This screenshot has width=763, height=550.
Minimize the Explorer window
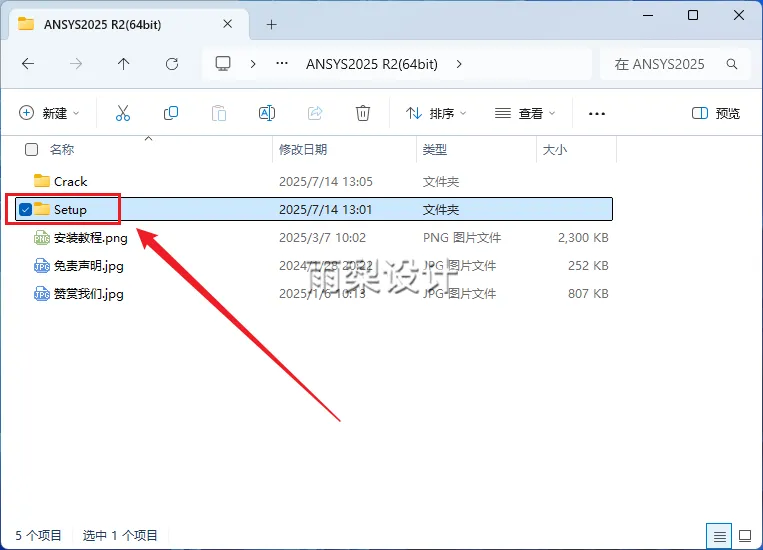click(x=648, y=15)
